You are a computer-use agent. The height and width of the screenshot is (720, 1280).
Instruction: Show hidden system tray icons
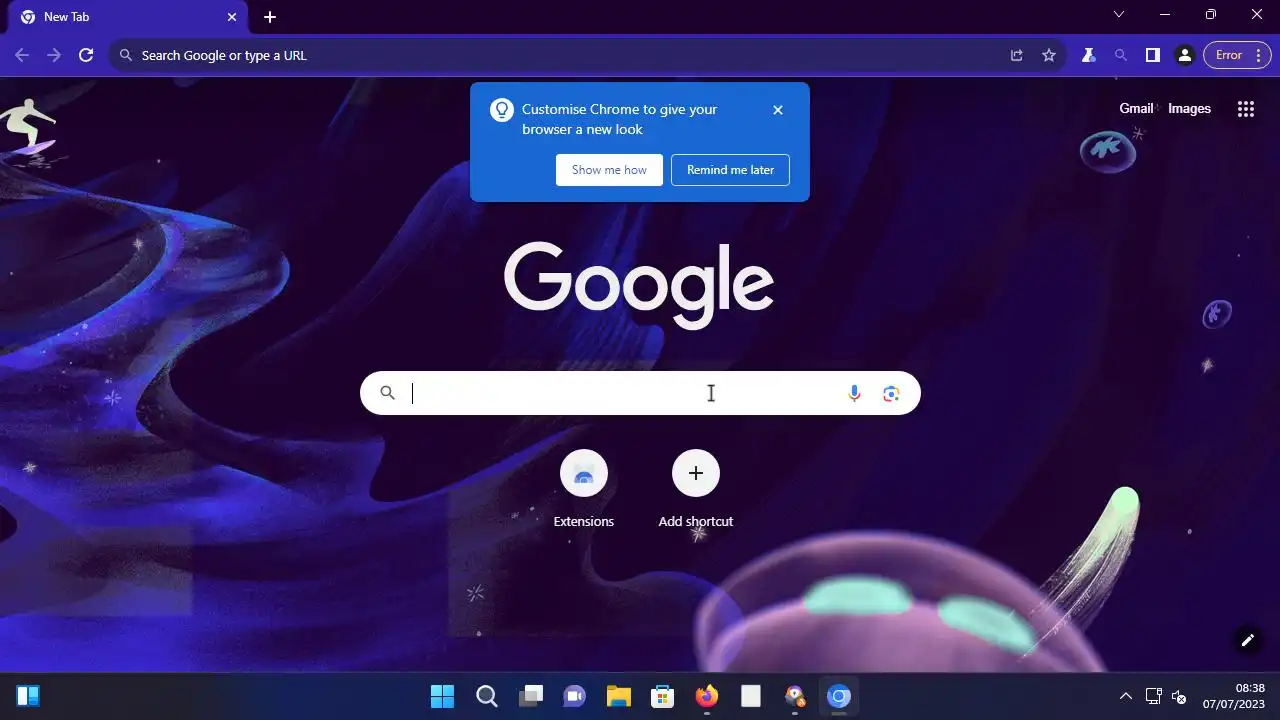[1125, 696]
